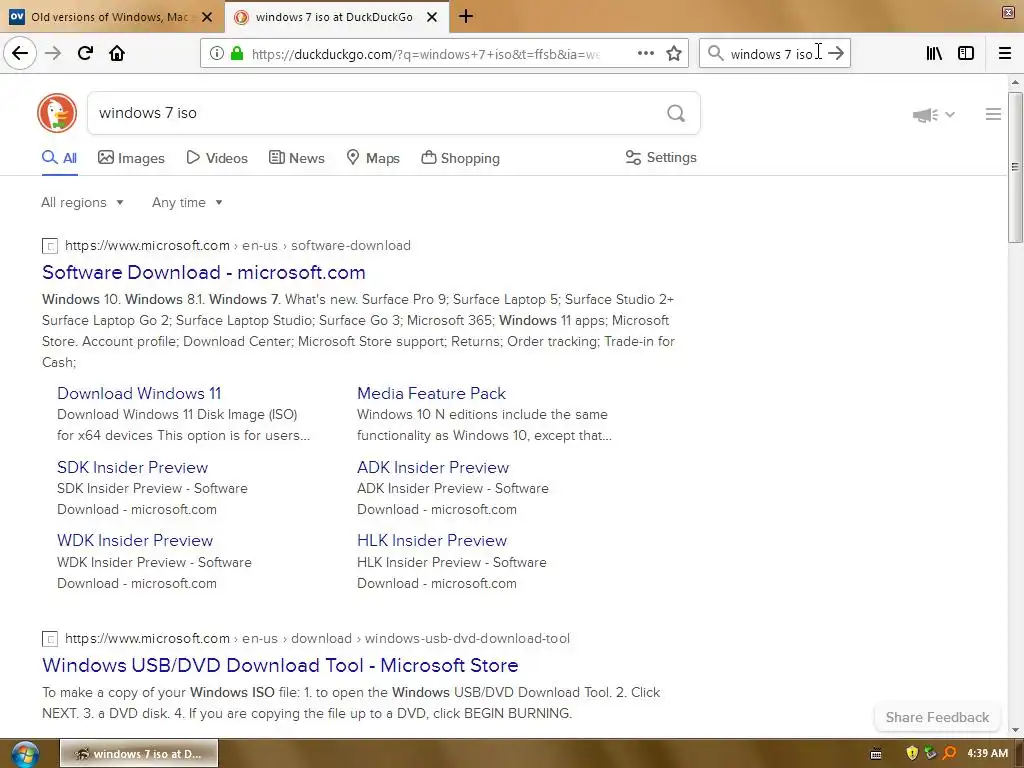Screen dimensions: 1024x768
Task: Submit Firefox search box with arrow button
Action: [x=836, y=53]
